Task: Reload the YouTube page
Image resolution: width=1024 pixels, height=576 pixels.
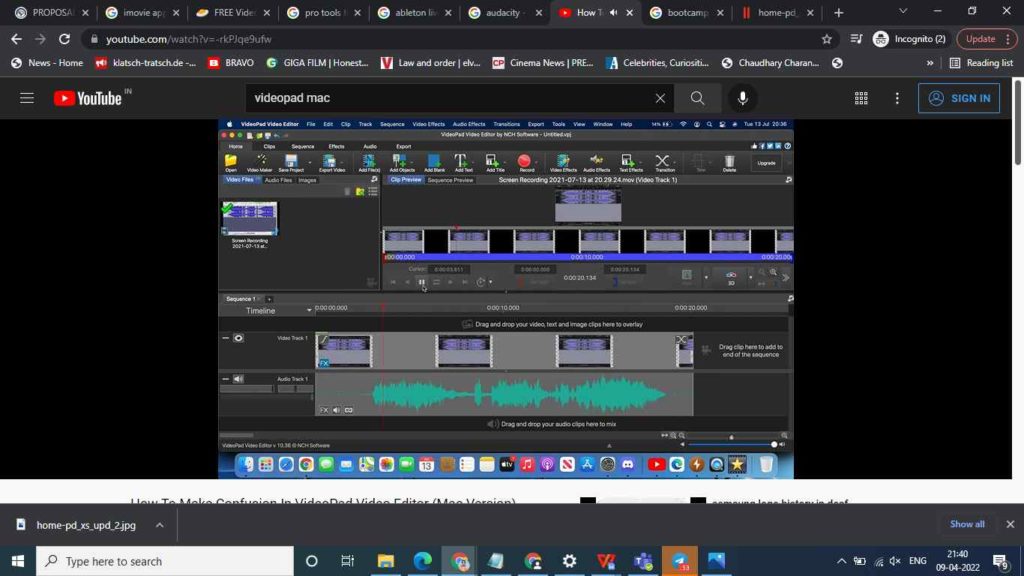Action: (x=64, y=39)
